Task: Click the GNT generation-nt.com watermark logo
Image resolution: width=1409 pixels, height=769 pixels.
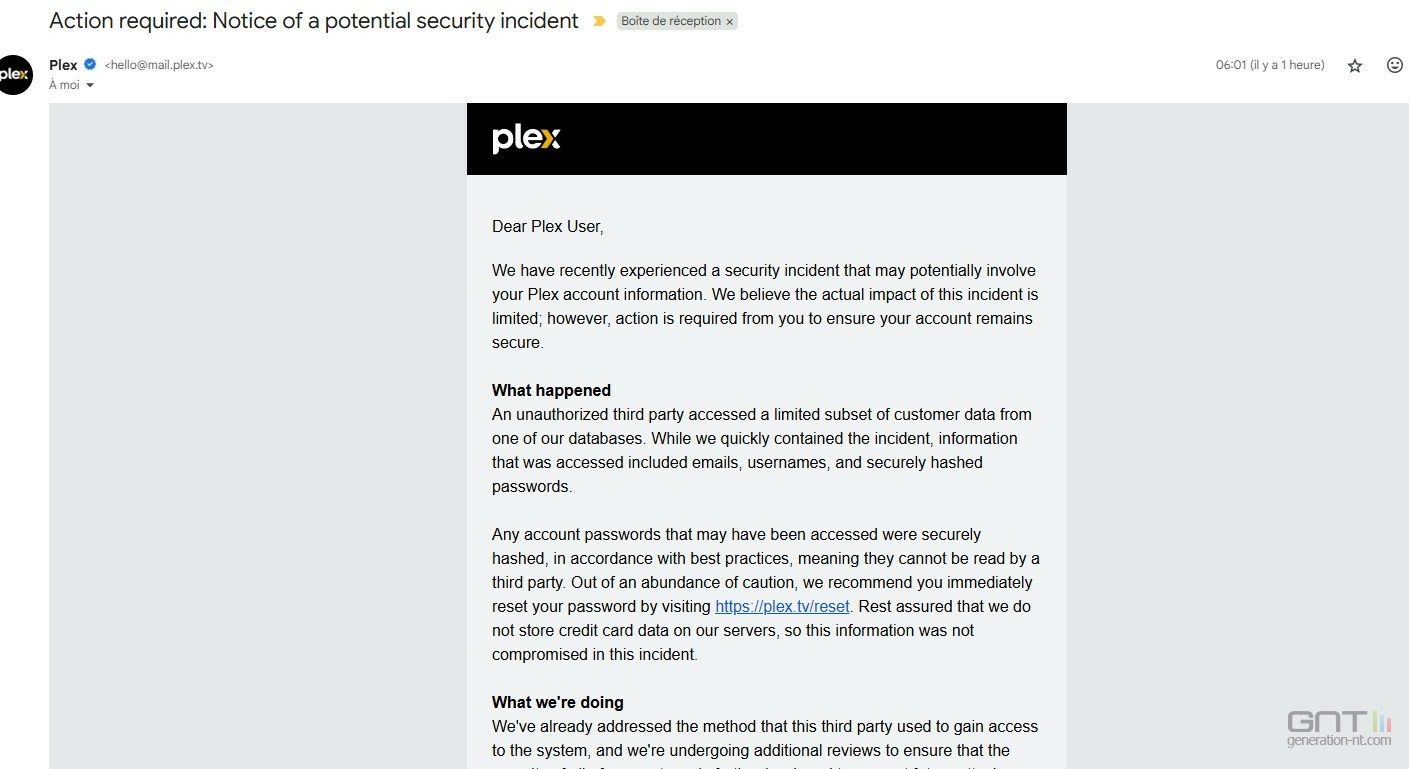Action: (1339, 728)
